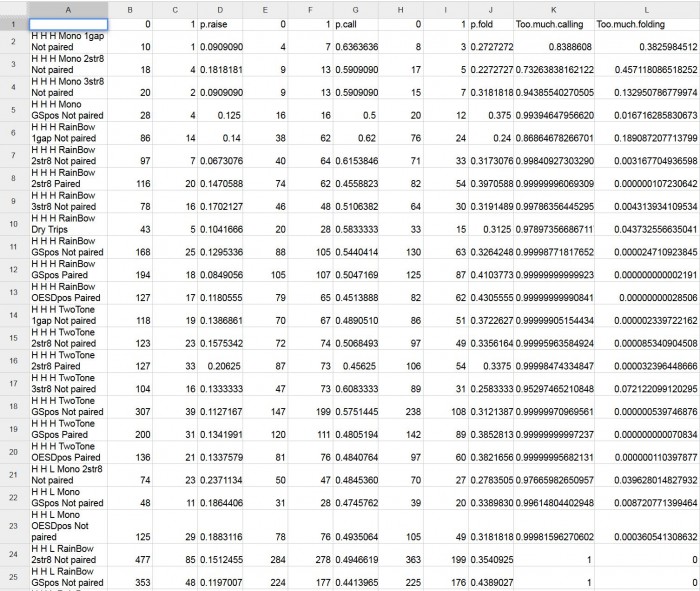Image resolution: width=700 pixels, height=591 pixels.
Task: Select cell 'H H H RainBow 1gap Not paired'
Action: pos(68,133)
